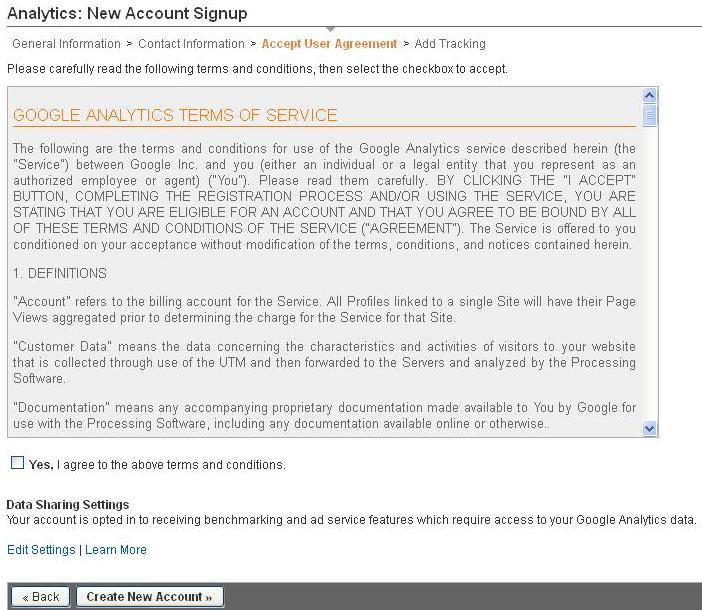Click the empty scrollbar track below the thumb
This screenshot has width=702, height=610.
coord(649,274)
